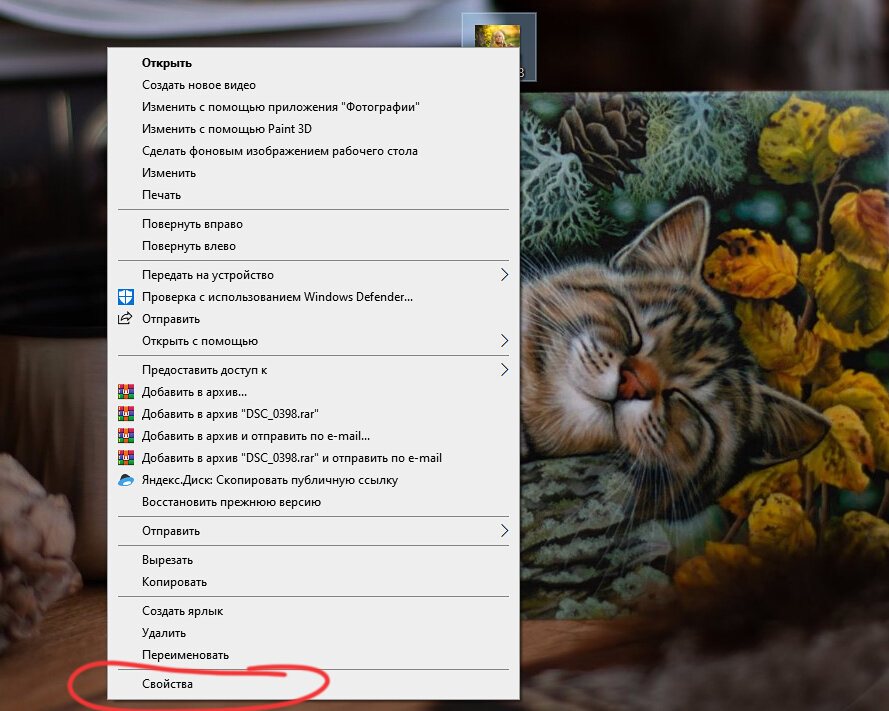Choose Добавить в архив... entry
This screenshot has width=889, height=711.
tap(313, 392)
